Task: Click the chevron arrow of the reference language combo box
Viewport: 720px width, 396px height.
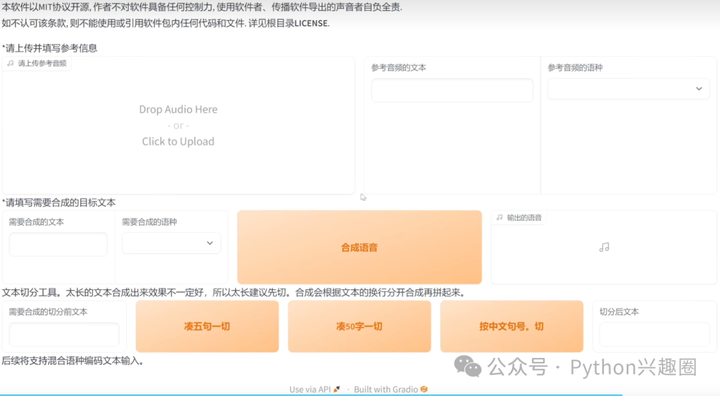Action: (x=699, y=89)
